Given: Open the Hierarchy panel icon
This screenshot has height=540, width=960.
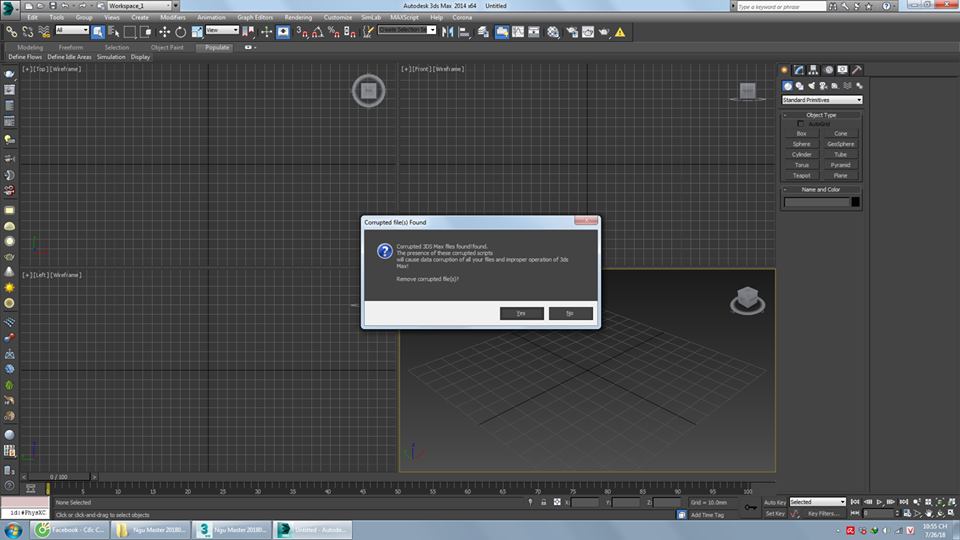Looking at the screenshot, I should point(814,70).
